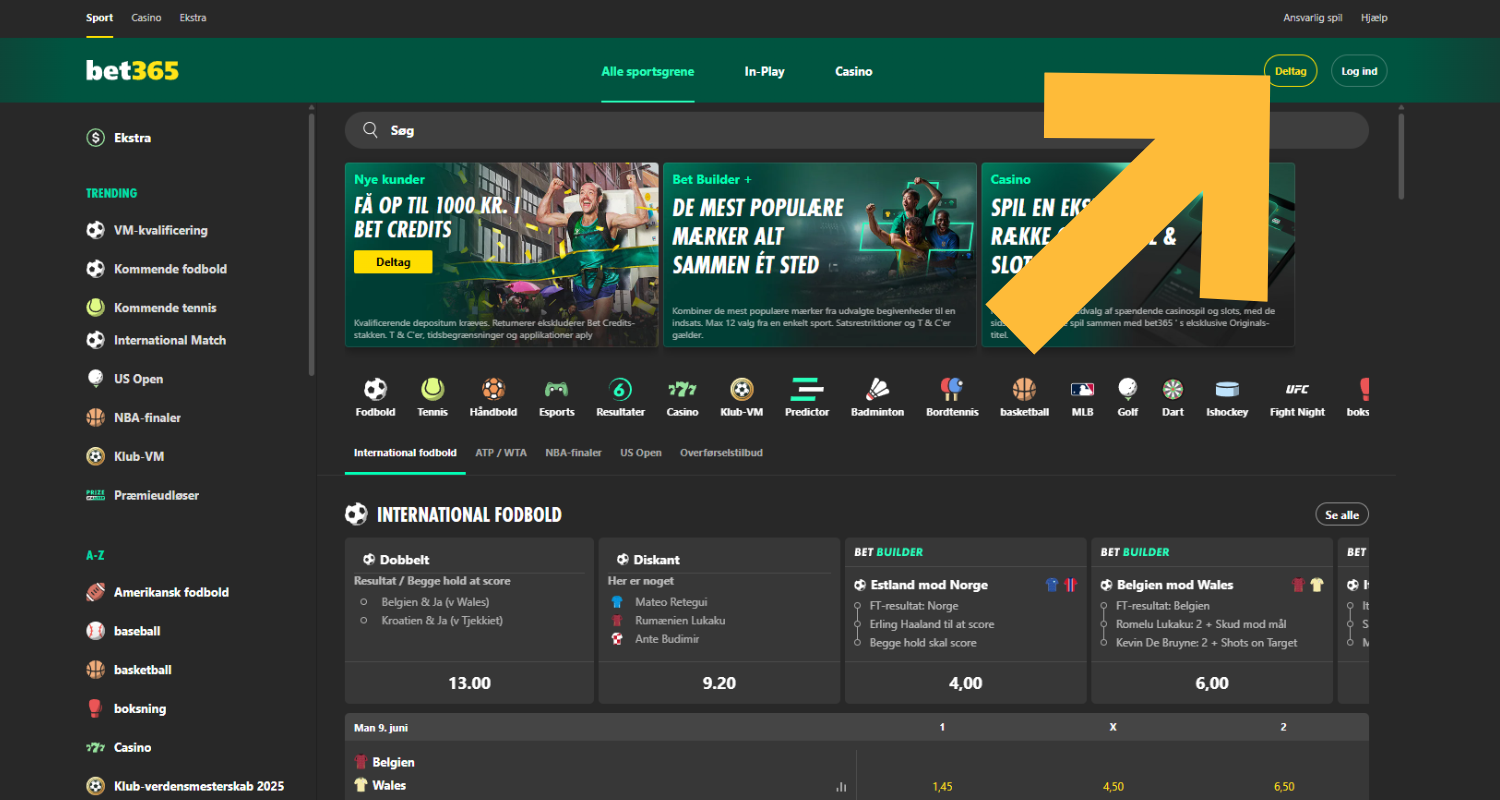The height and width of the screenshot is (800, 1500).
Task: Open Præmieudløser in the sidebar
Action: click(x=142, y=496)
